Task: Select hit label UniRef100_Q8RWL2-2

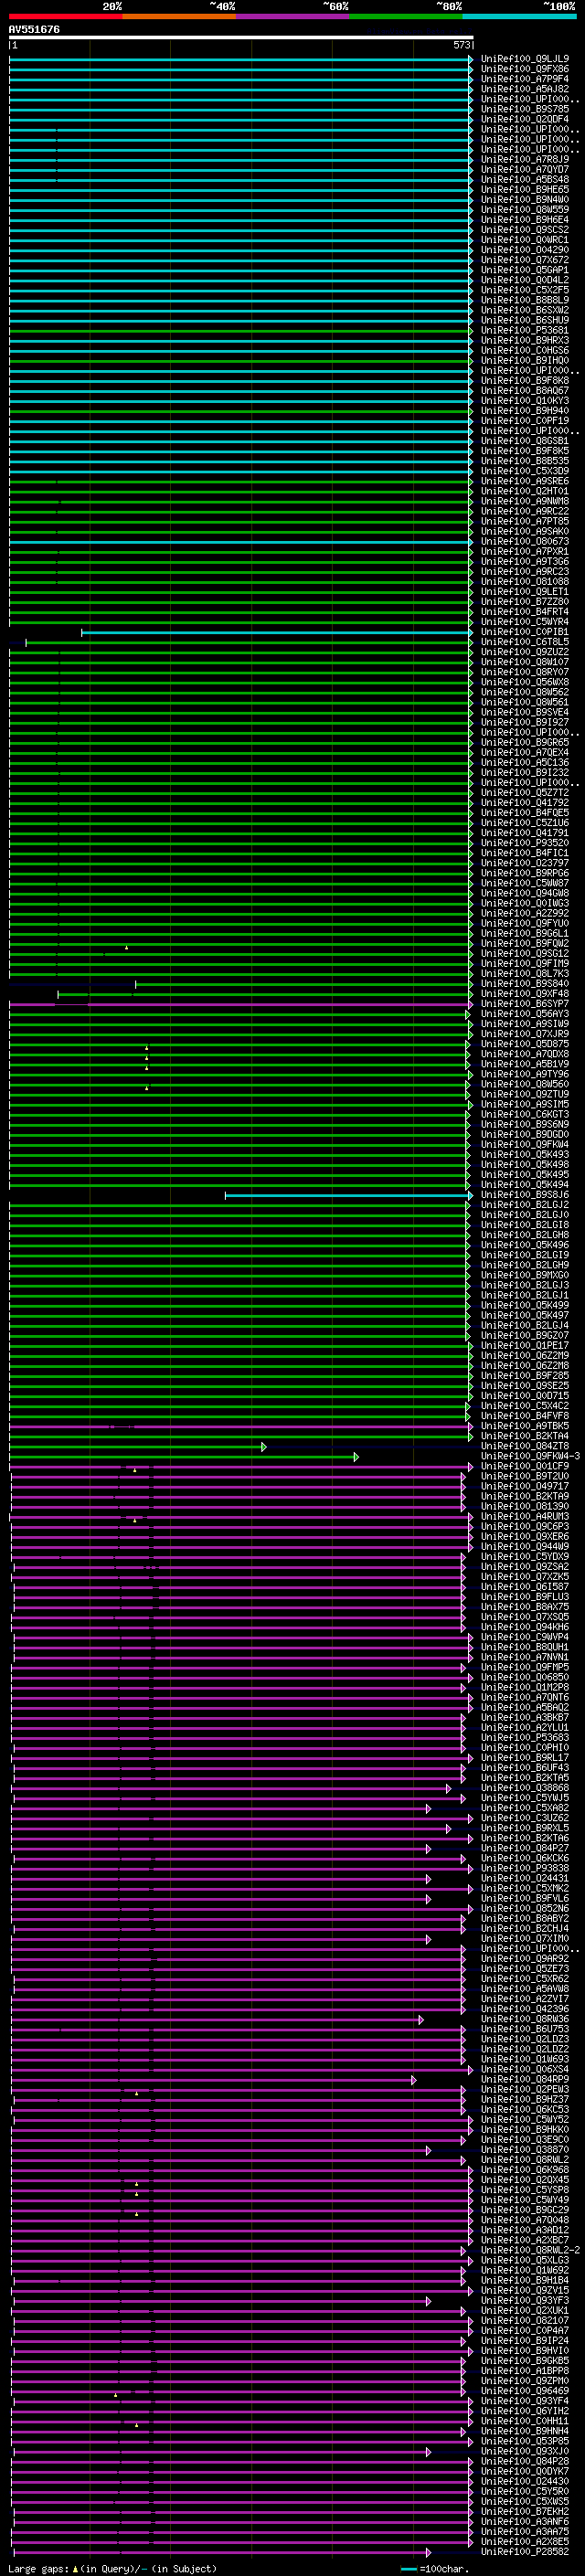Action: [x=530, y=2250]
